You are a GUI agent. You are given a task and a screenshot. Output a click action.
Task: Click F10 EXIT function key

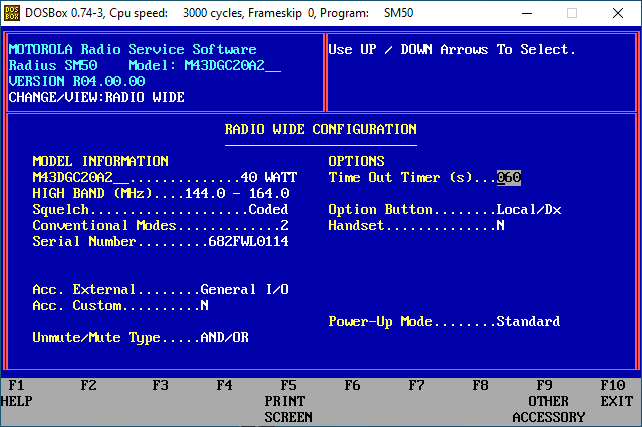point(617,393)
